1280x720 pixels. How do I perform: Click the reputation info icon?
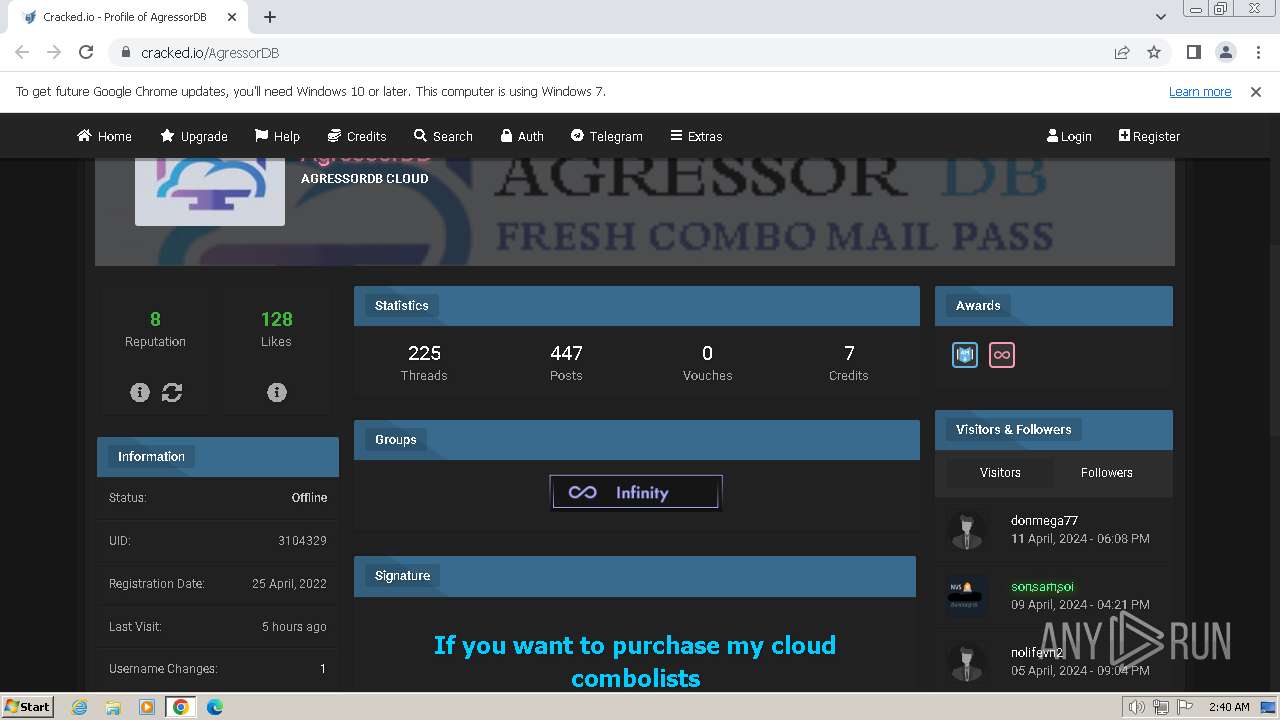(x=140, y=393)
